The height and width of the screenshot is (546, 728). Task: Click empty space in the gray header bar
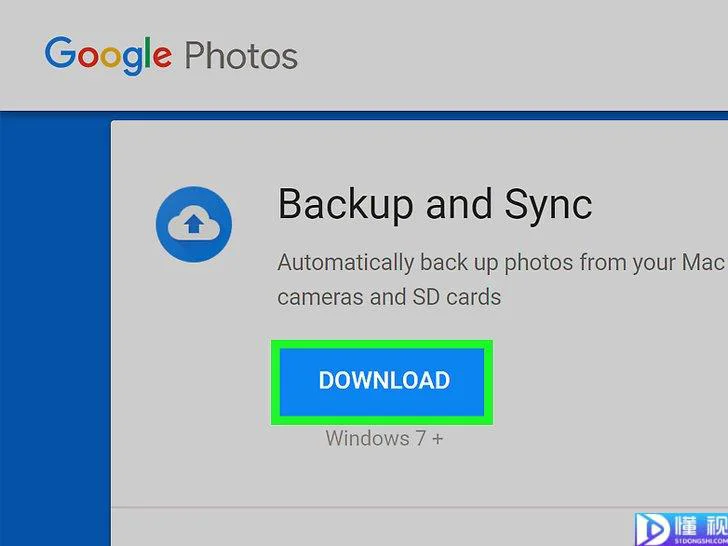[x=511, y=56]
